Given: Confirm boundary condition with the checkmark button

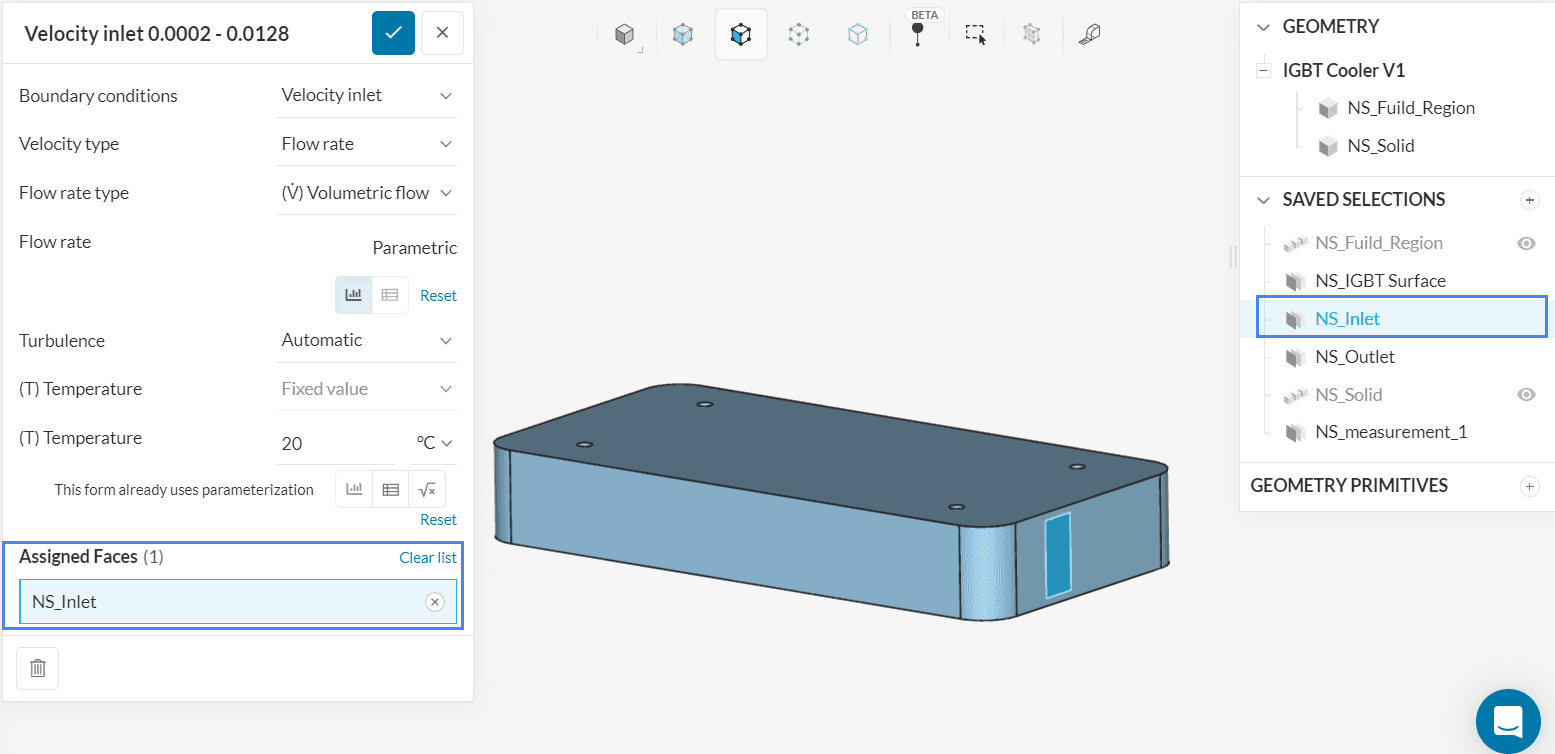Looking at the screenshot, I should (393, 33).
